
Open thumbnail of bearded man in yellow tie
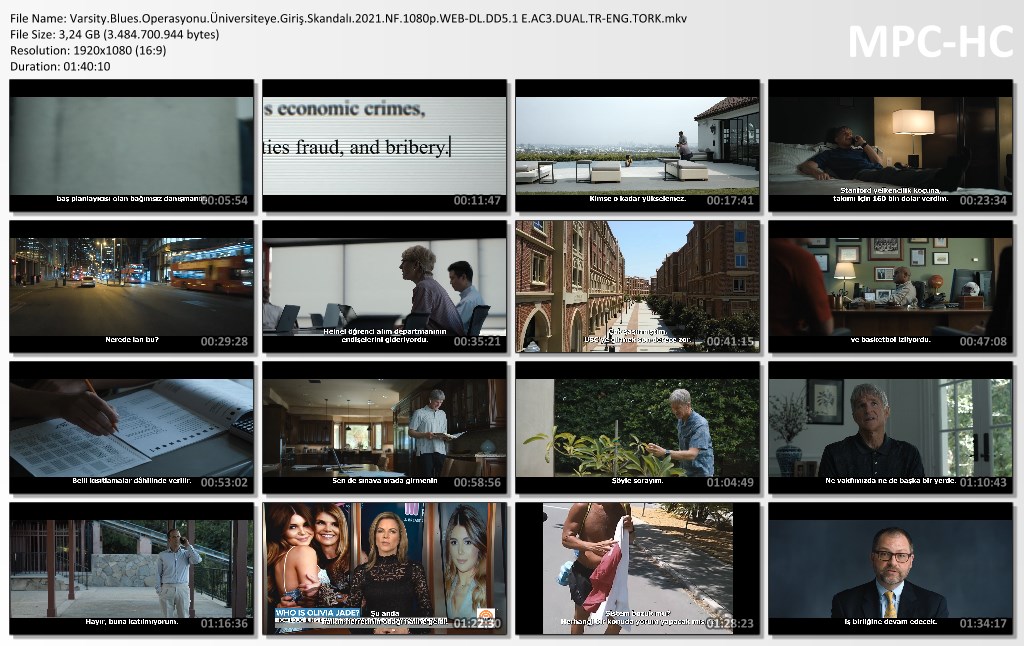pos(890,568)
